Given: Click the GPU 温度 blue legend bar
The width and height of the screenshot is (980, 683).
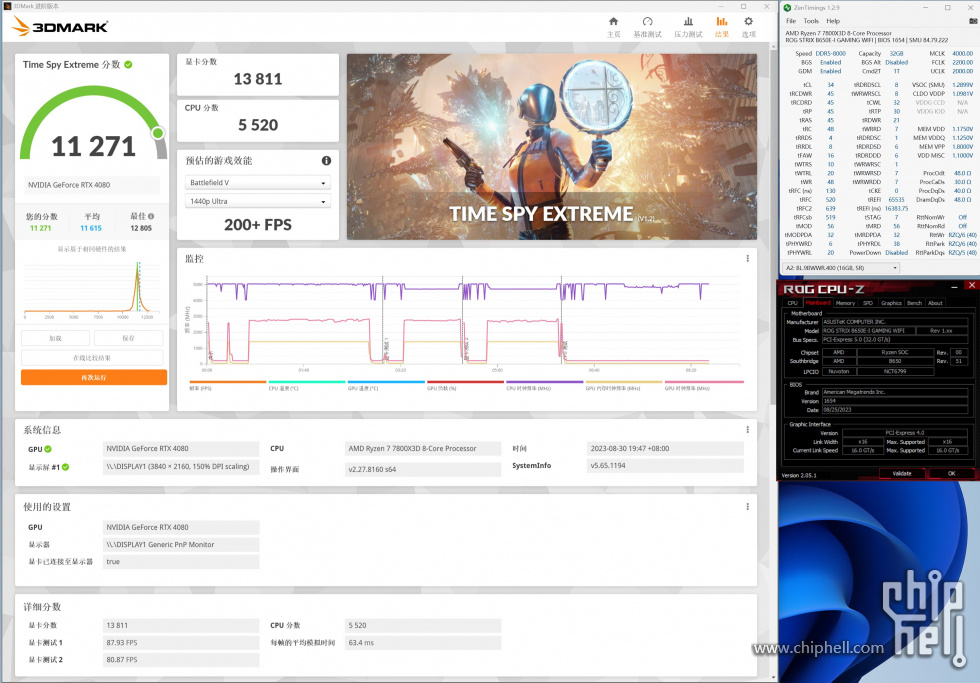Looking at the screenshot, I should click(386, 382).
